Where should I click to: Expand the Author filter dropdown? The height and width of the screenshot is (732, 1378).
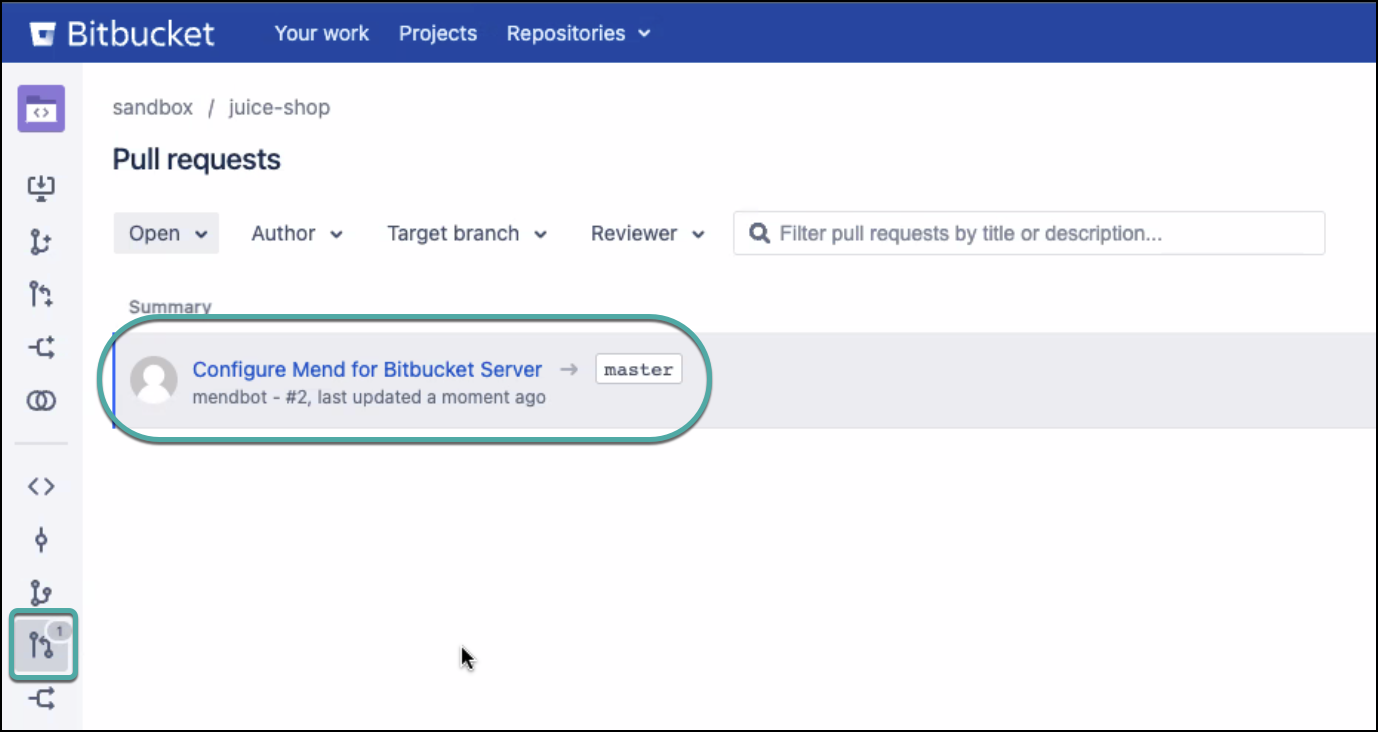[297, 234]
